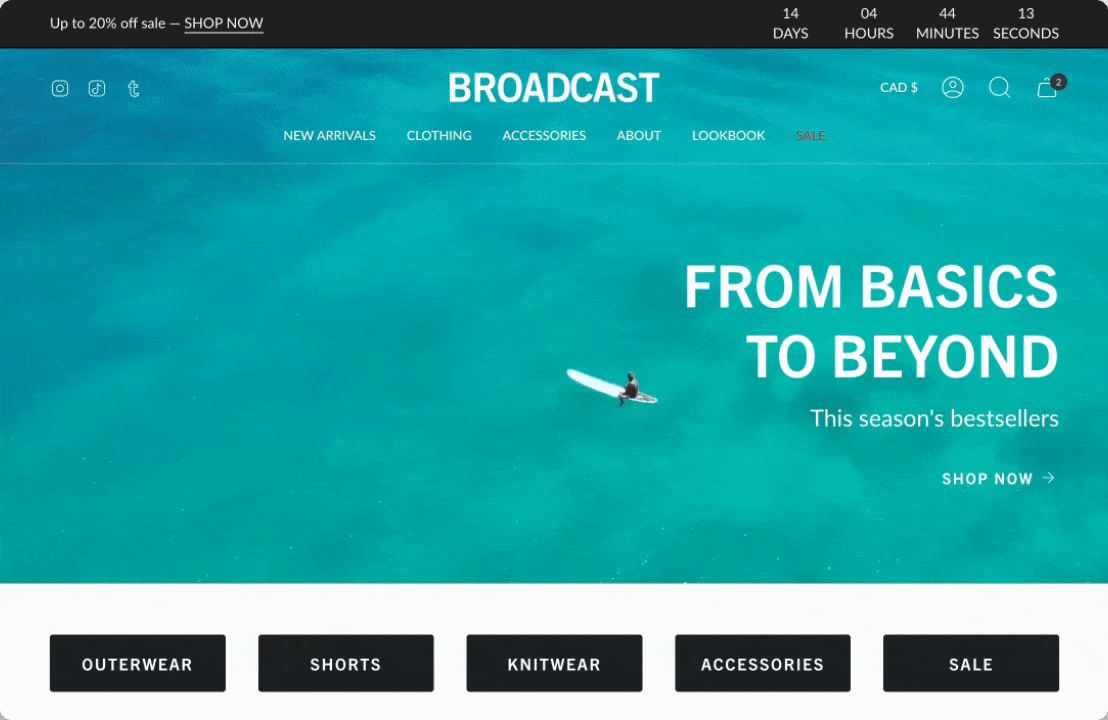
Task: Open the TikTok social icon
Action: pos(97,88)
